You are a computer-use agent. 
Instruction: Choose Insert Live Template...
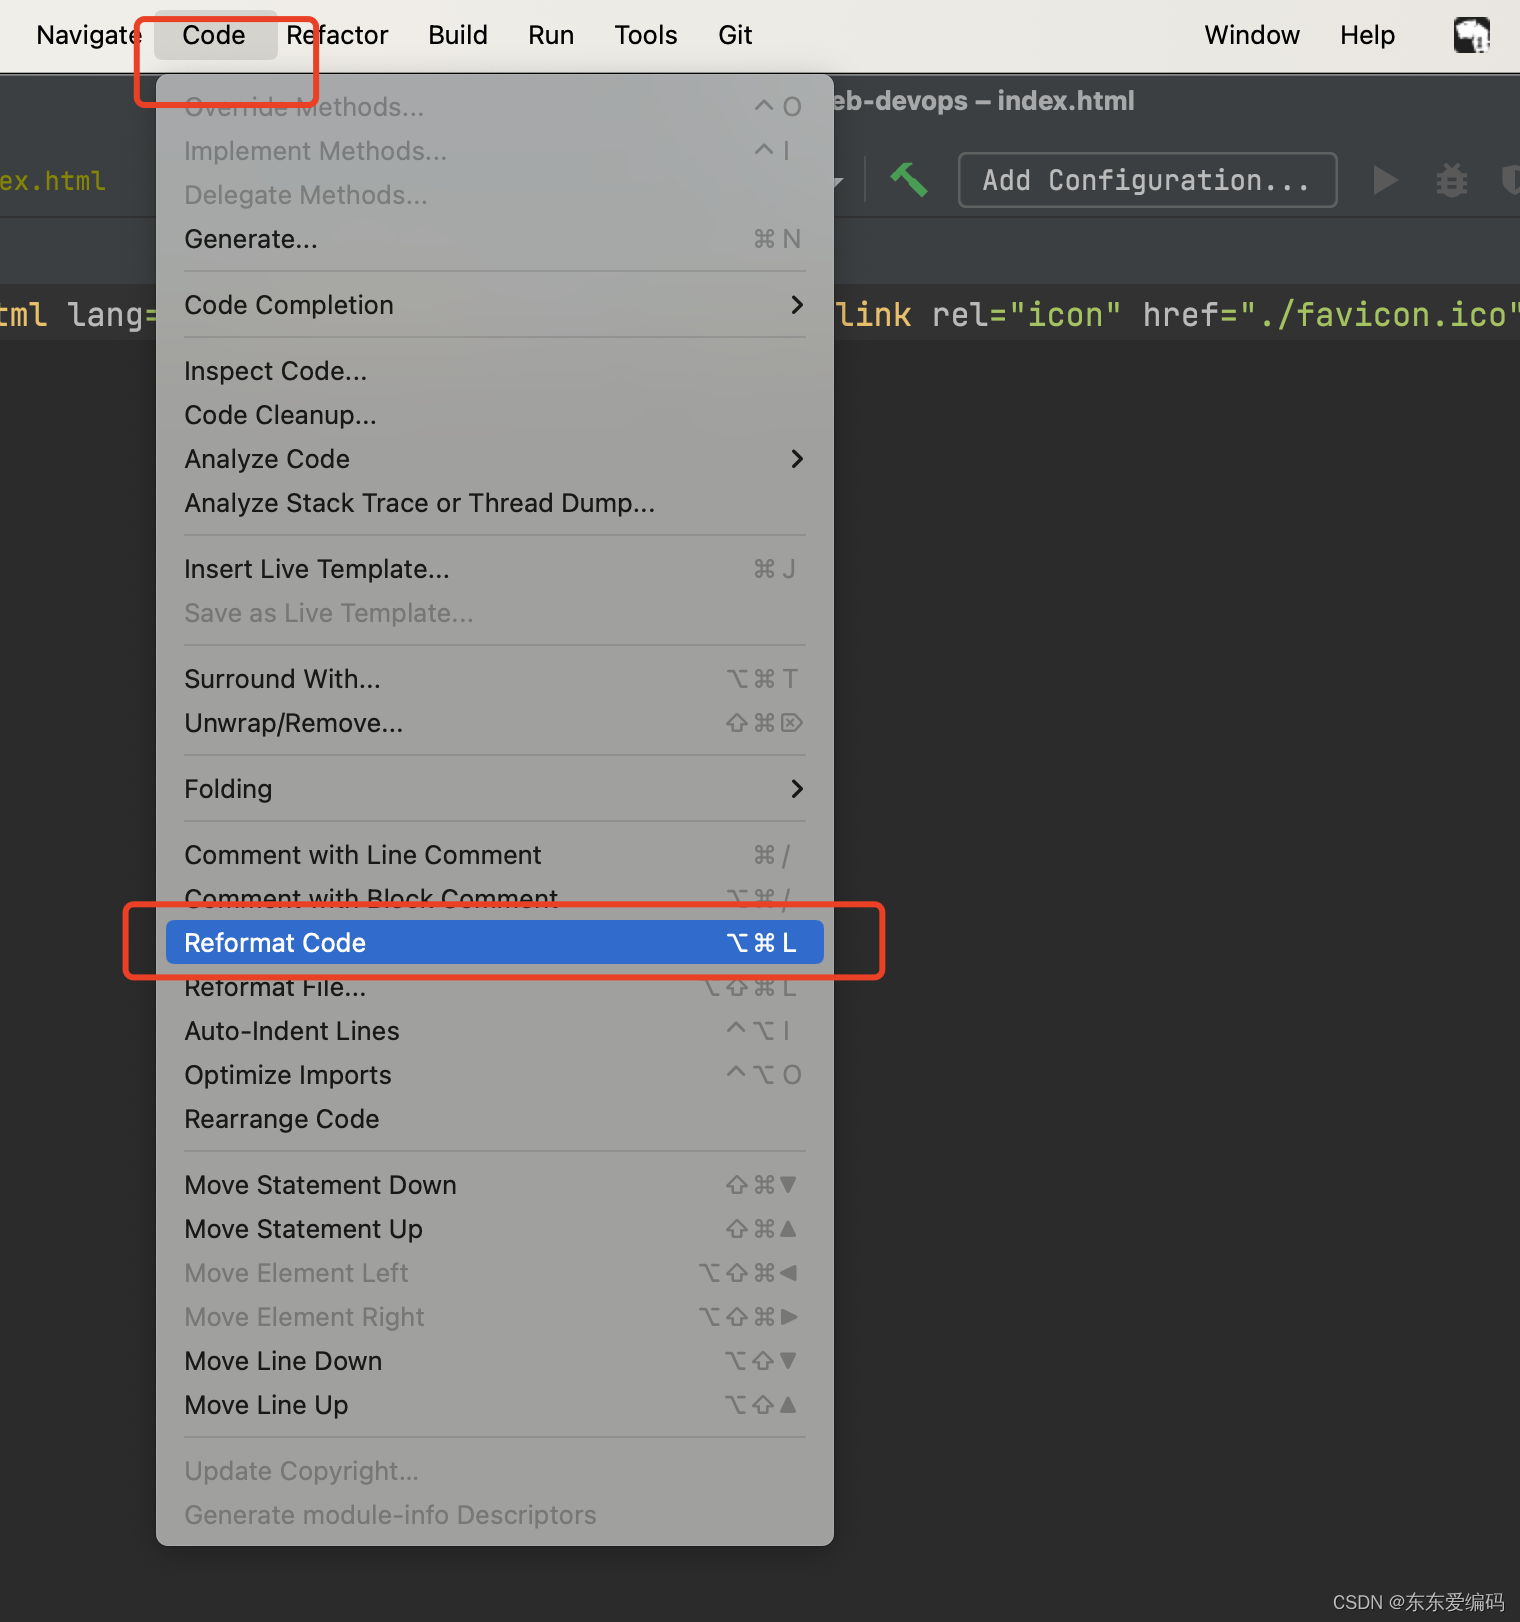point(494,569)
